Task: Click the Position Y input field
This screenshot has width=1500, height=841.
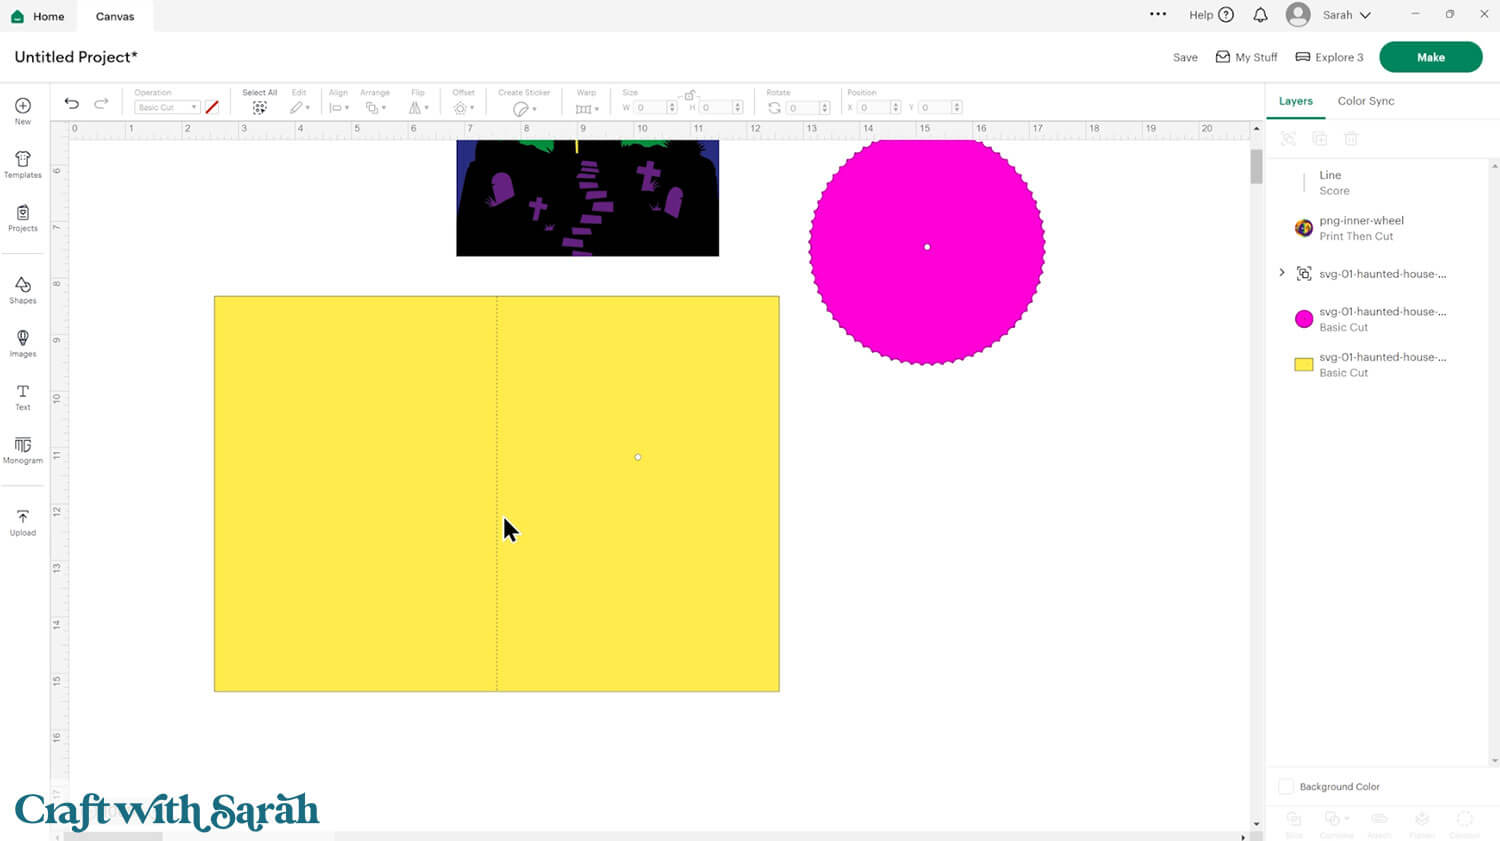Action: 940,107
